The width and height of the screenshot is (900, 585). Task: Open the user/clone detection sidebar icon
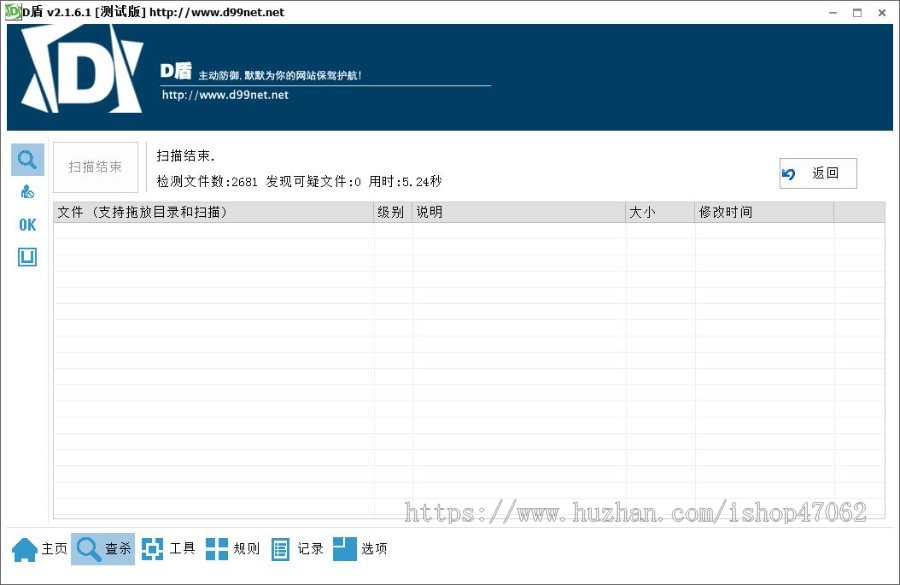tap(28, 192)
